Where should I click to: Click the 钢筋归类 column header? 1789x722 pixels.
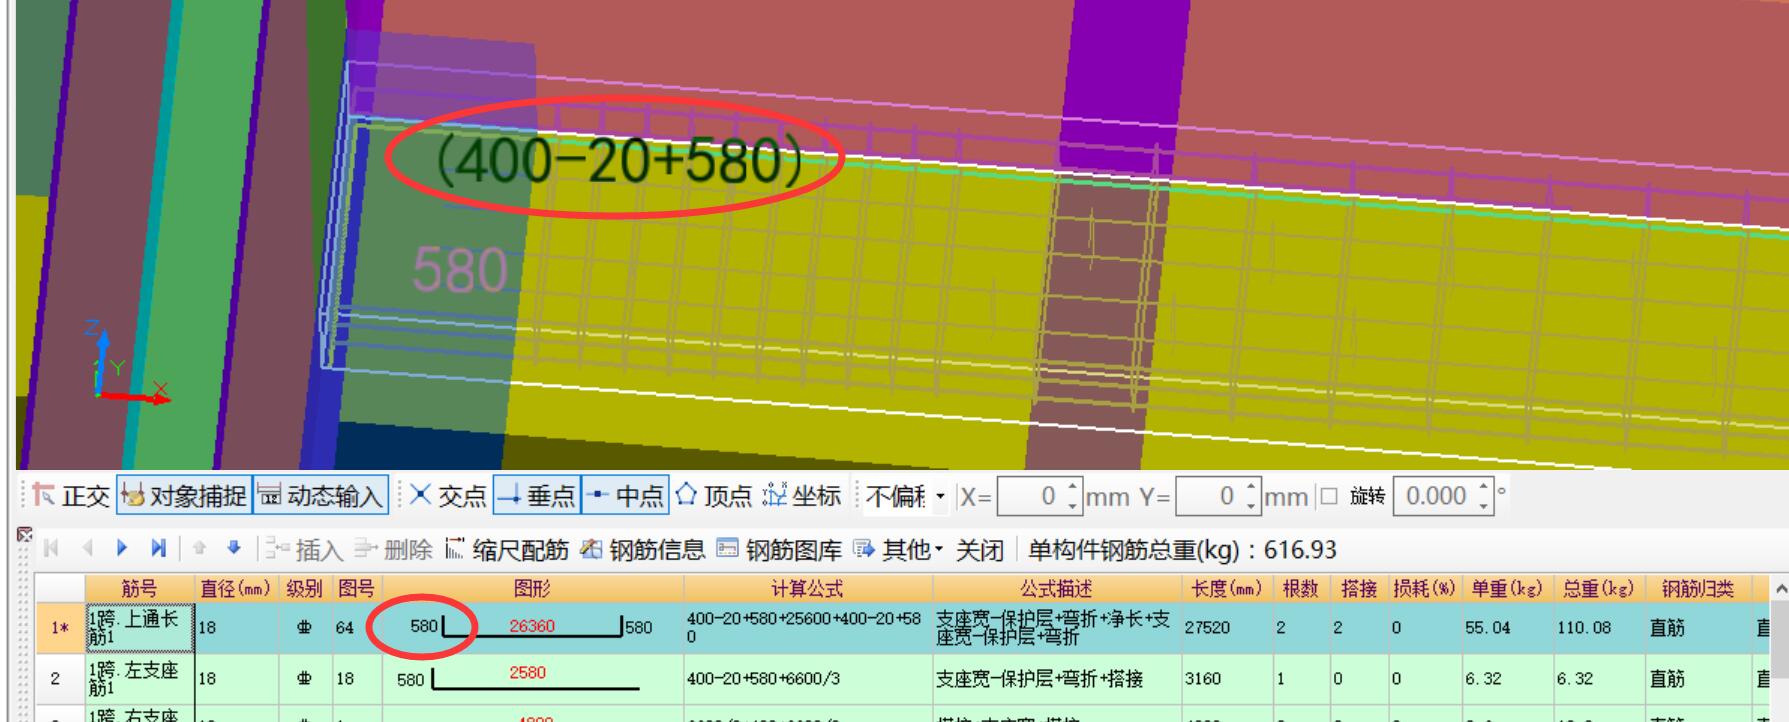1698,588
